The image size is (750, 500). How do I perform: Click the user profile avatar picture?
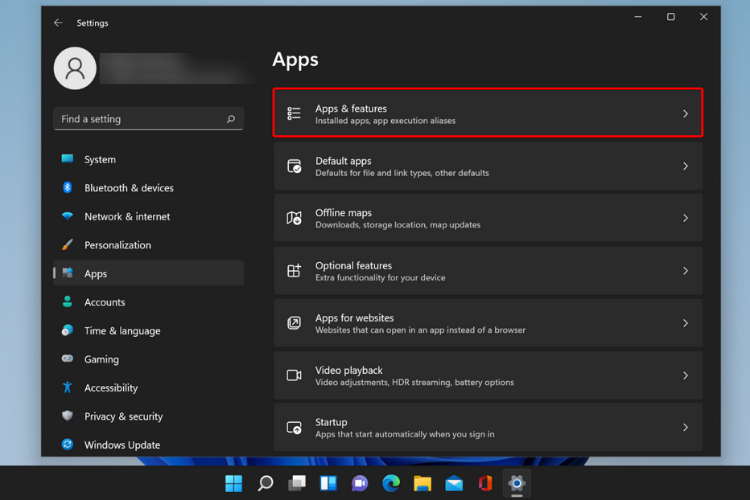[x=75, y=67]
